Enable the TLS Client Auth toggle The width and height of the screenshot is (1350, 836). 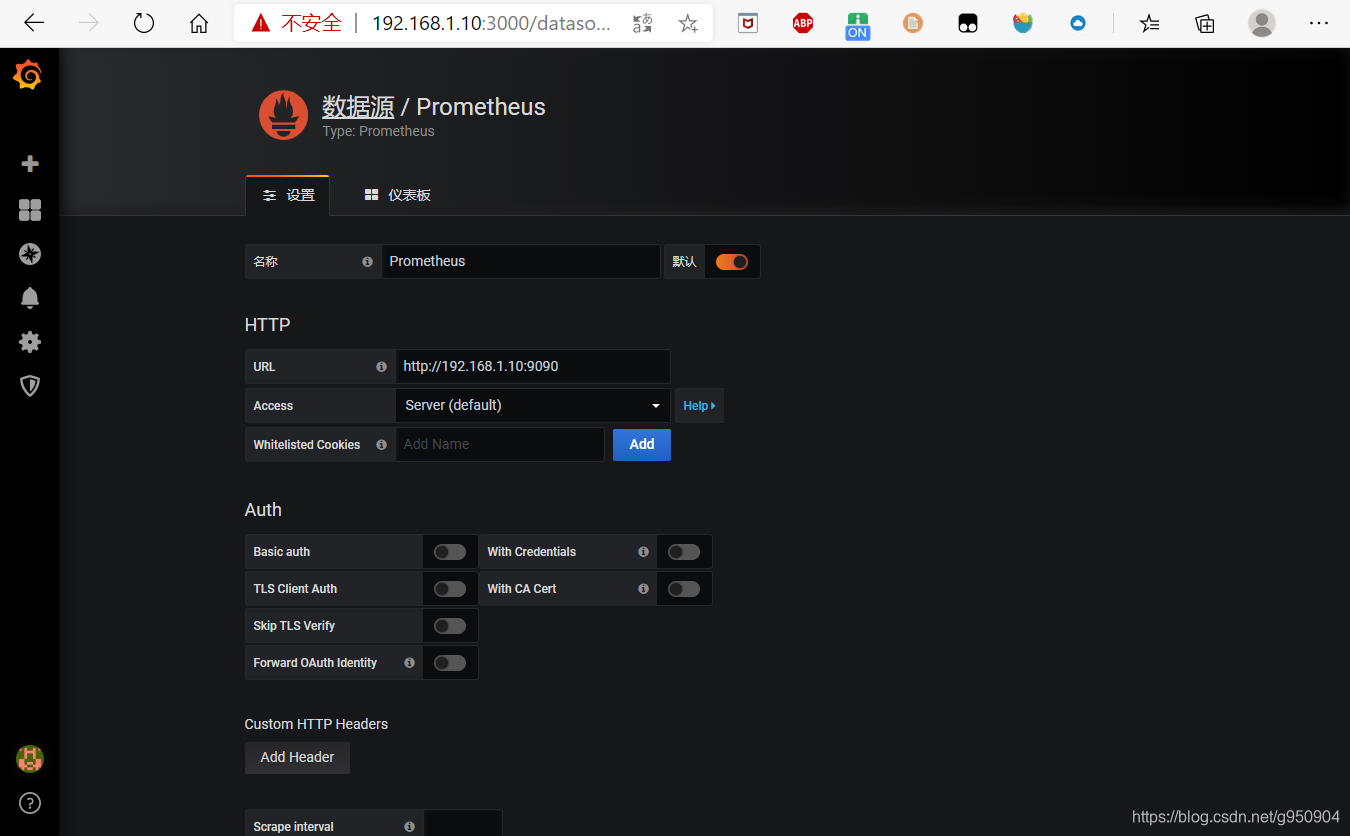[x=450, y=589]
